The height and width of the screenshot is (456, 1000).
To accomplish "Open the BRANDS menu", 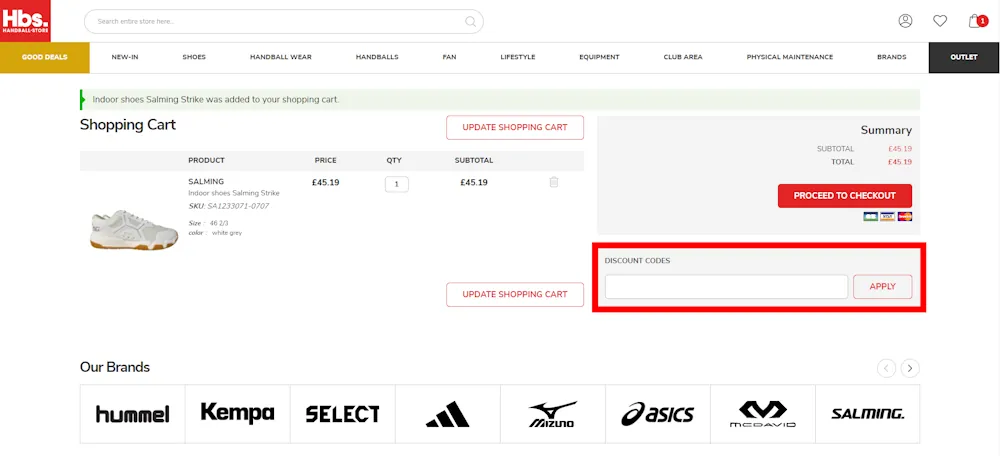I will [892, 57].
